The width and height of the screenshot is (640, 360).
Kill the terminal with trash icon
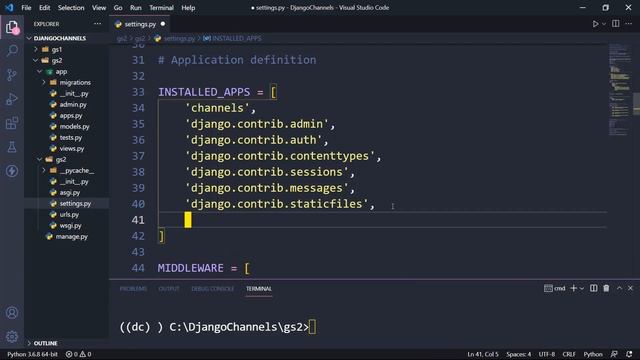point(606,288)
